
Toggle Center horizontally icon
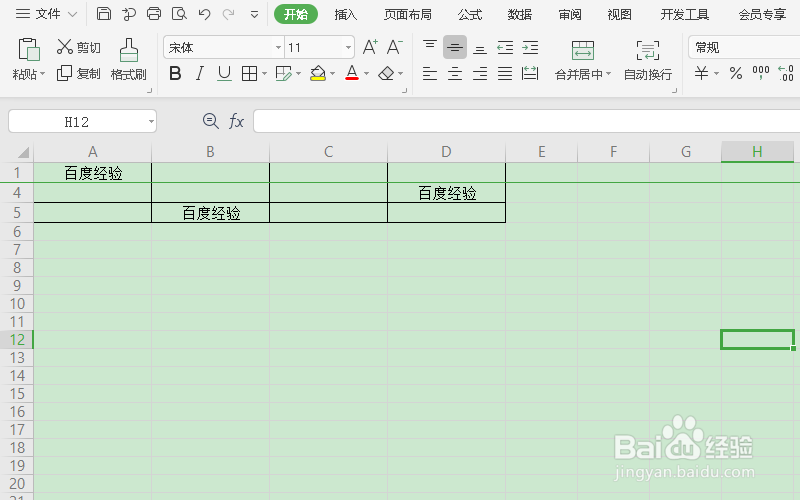point(455,74)
